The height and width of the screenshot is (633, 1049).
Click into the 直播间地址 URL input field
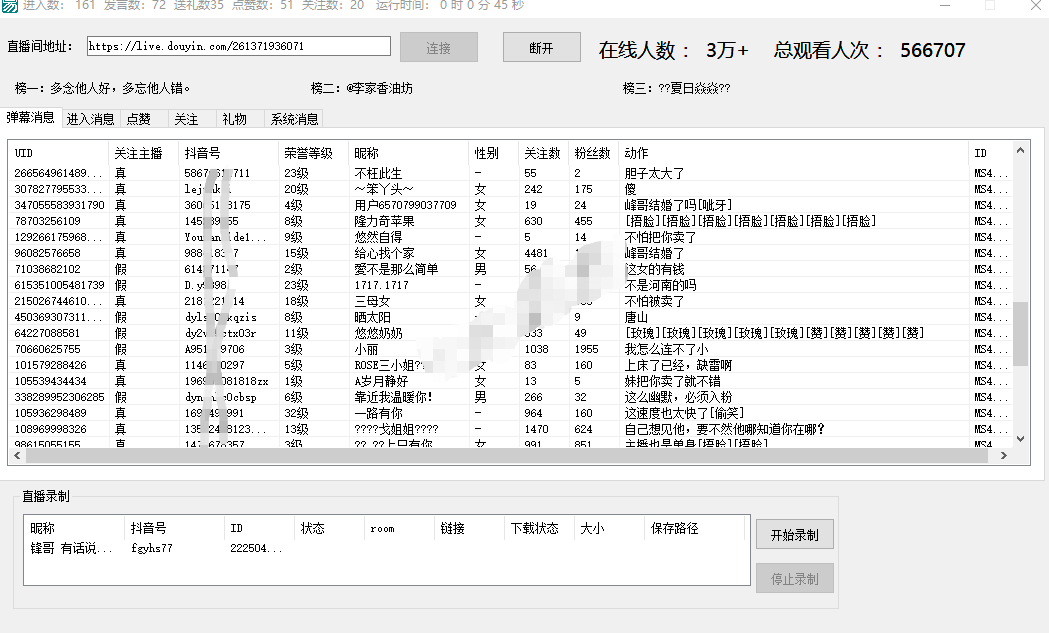(x=238, y=47)
